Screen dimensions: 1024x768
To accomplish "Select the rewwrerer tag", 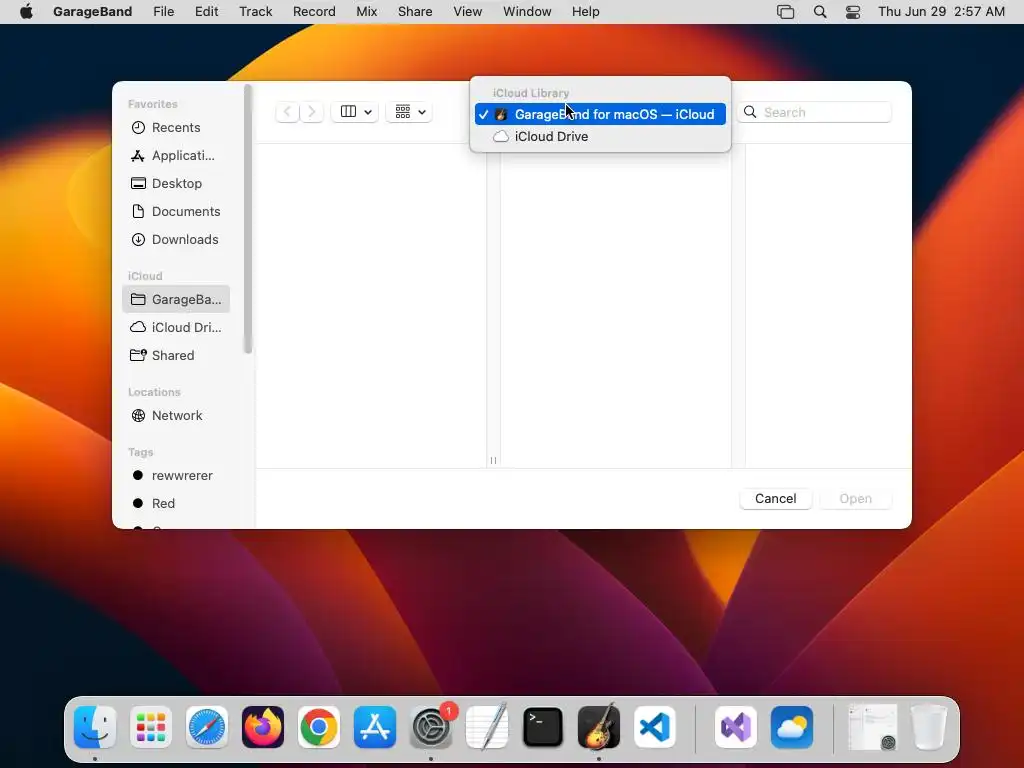I will pyautogui.click(x=176, y=475).
